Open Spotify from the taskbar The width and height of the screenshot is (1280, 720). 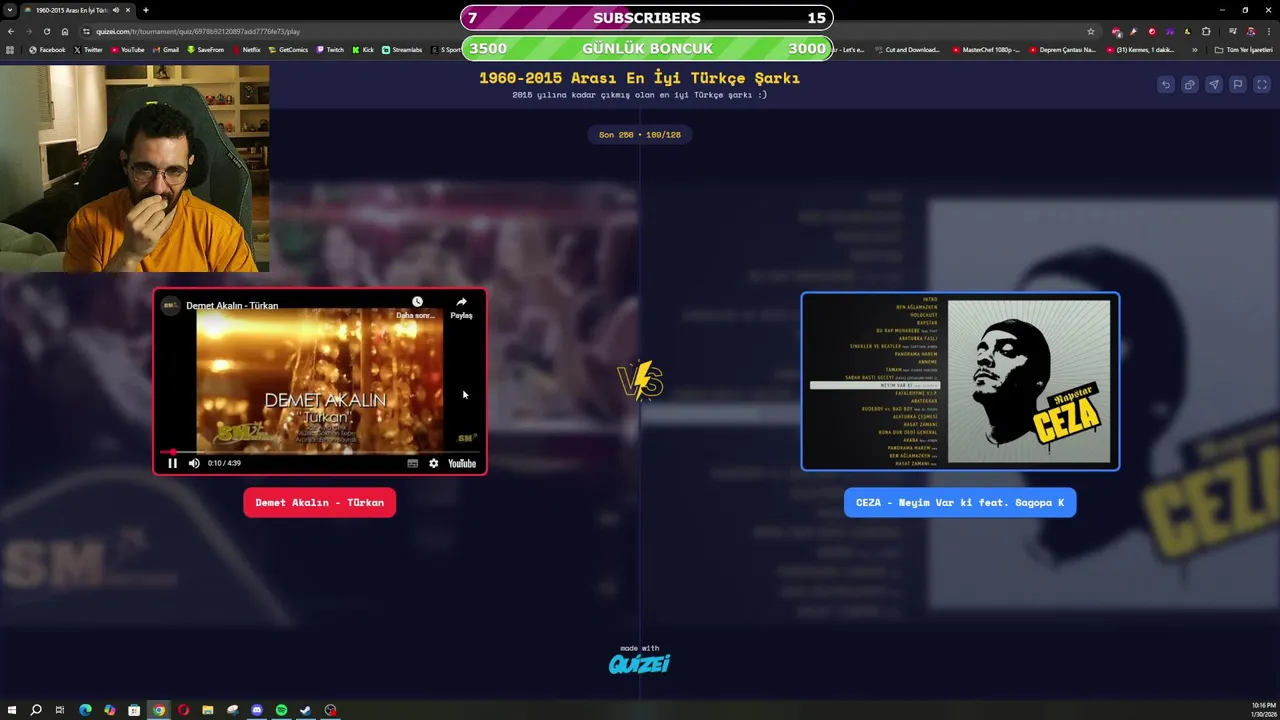pos(281,710)
